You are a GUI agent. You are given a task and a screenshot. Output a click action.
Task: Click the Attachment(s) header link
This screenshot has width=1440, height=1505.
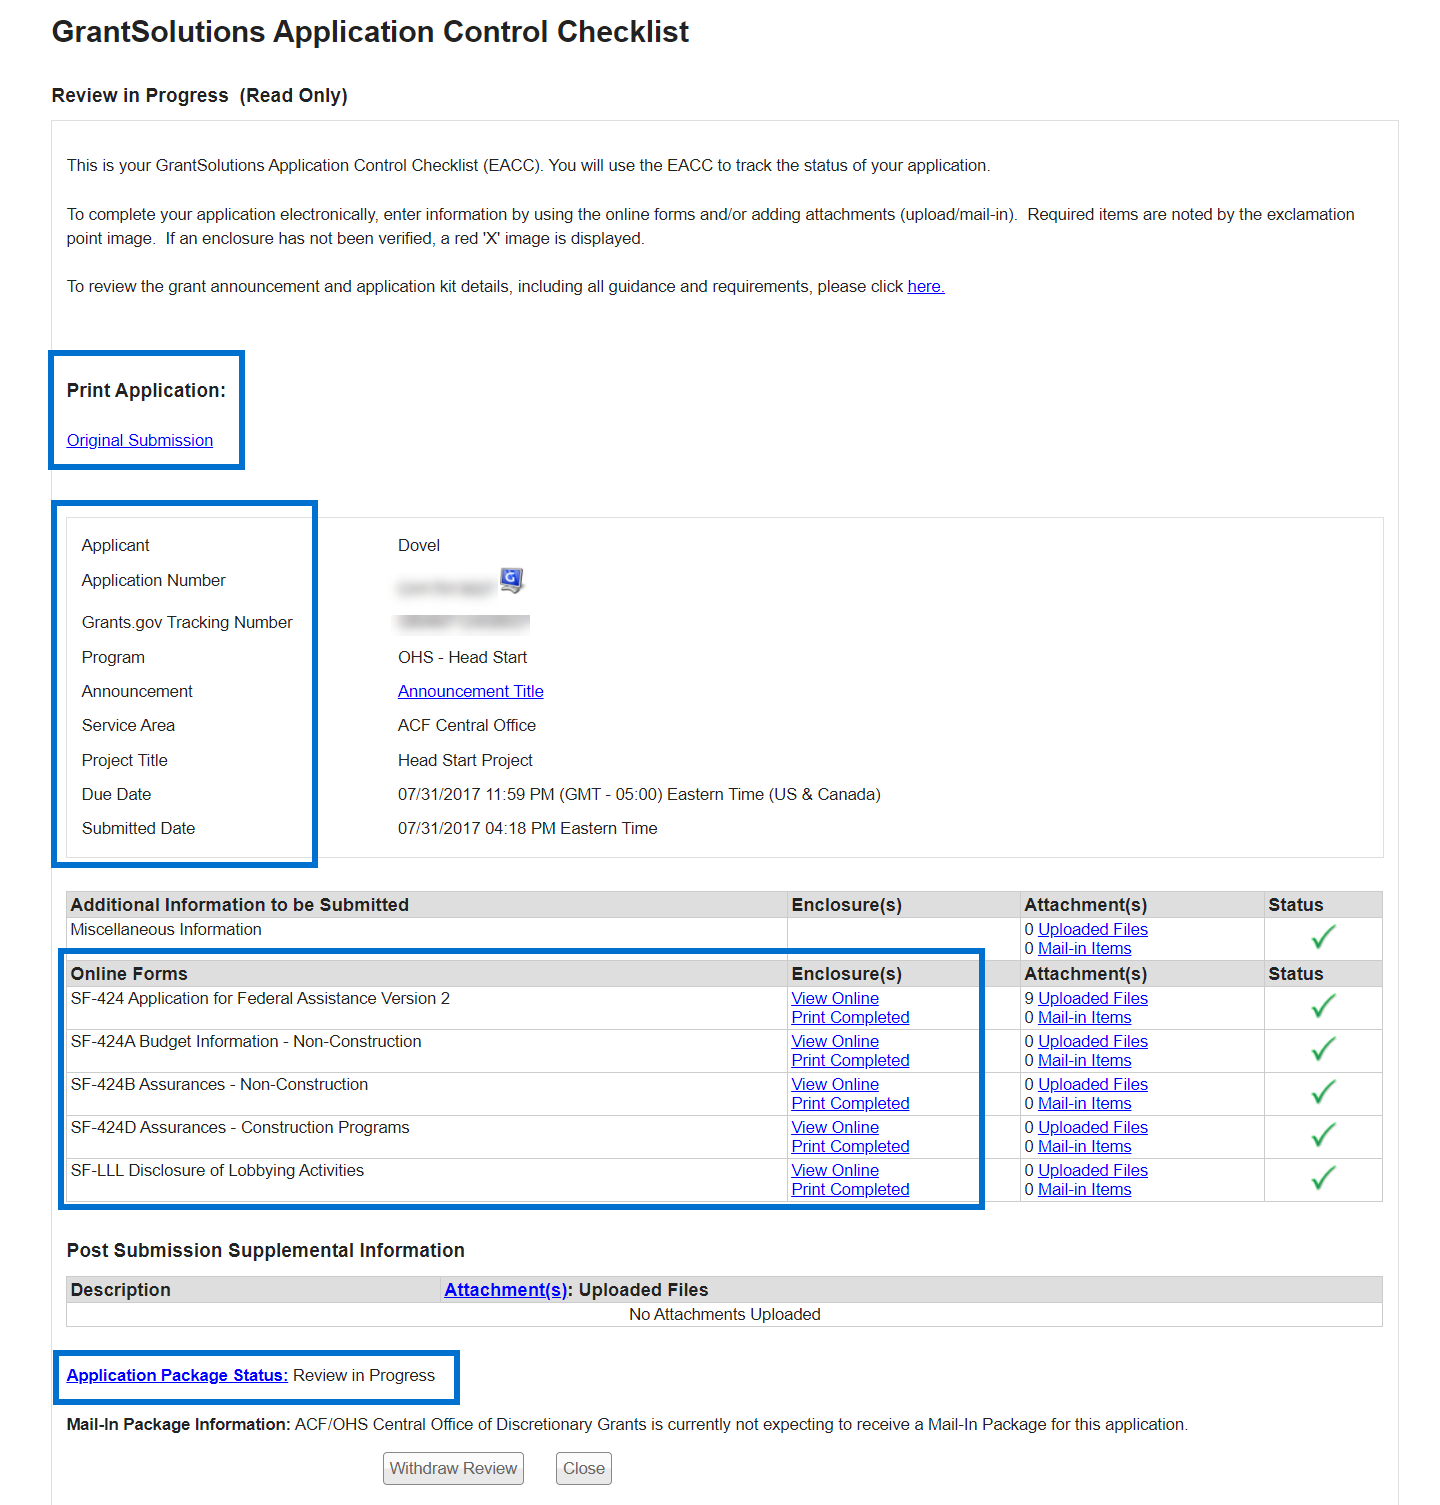tap(505, 1290)
